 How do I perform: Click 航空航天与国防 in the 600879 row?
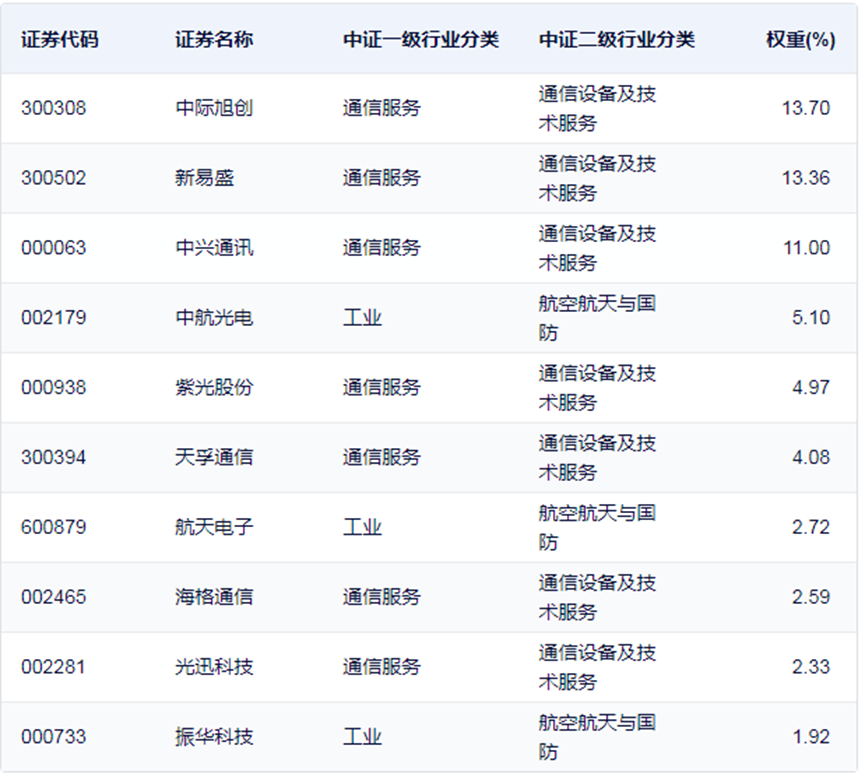pos(597,527)
